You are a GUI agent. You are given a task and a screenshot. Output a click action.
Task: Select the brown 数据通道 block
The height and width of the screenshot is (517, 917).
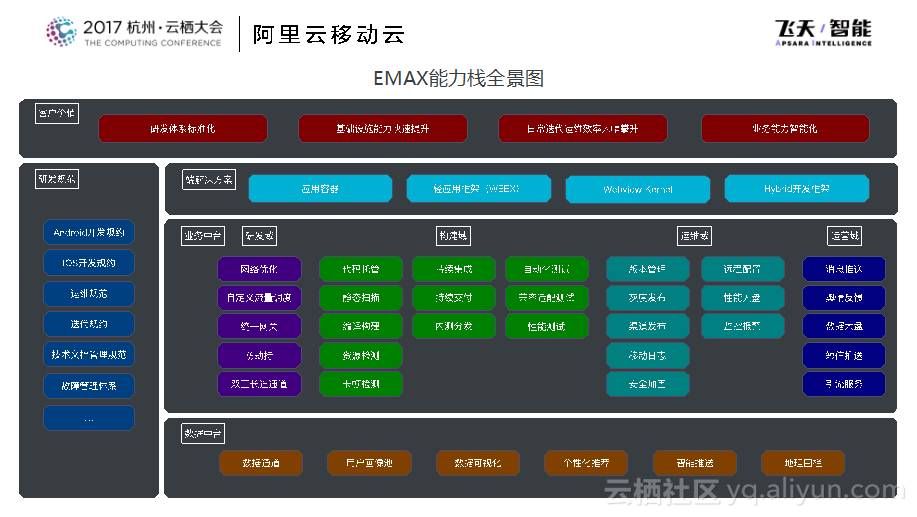pyautogui.click(x=261, y=463)
